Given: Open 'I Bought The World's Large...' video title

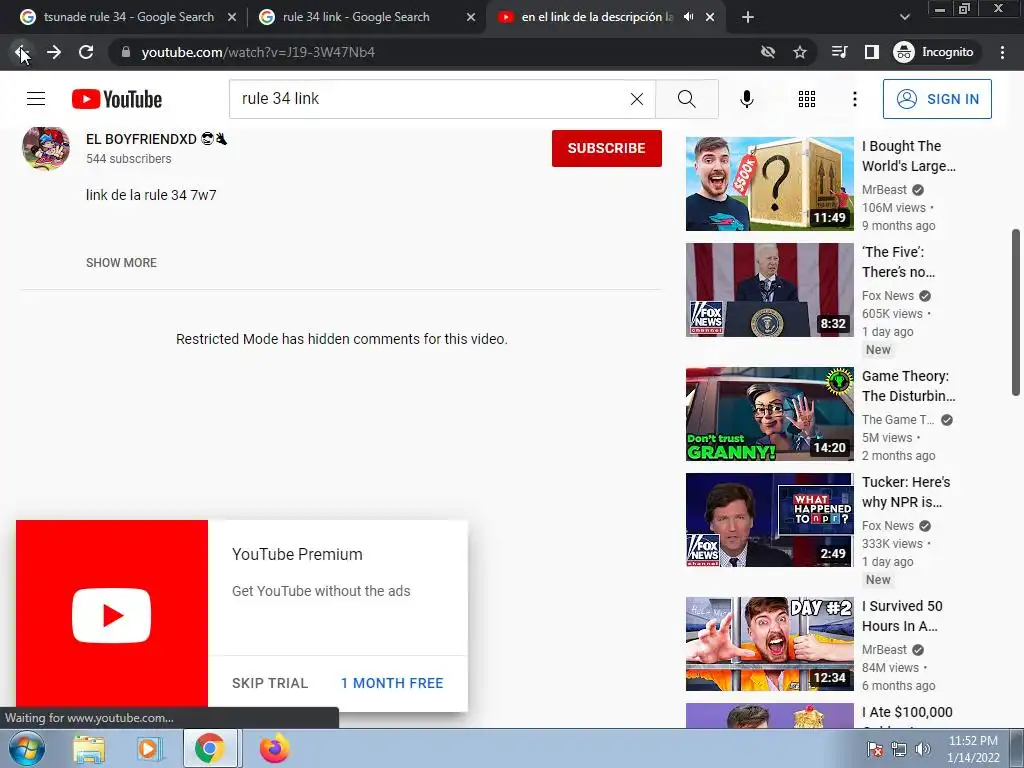Looking at the screenshot, I should pos(908,156).
